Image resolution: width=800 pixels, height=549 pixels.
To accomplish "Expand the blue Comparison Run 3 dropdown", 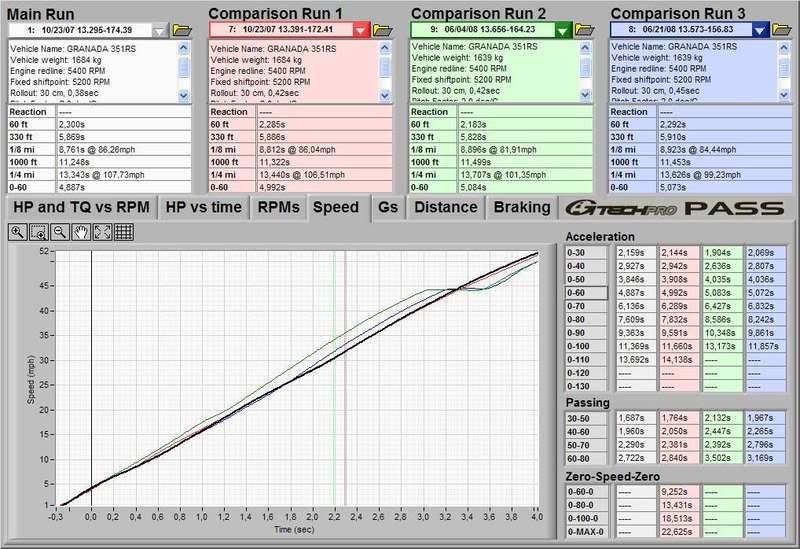I will click(761, 30).
